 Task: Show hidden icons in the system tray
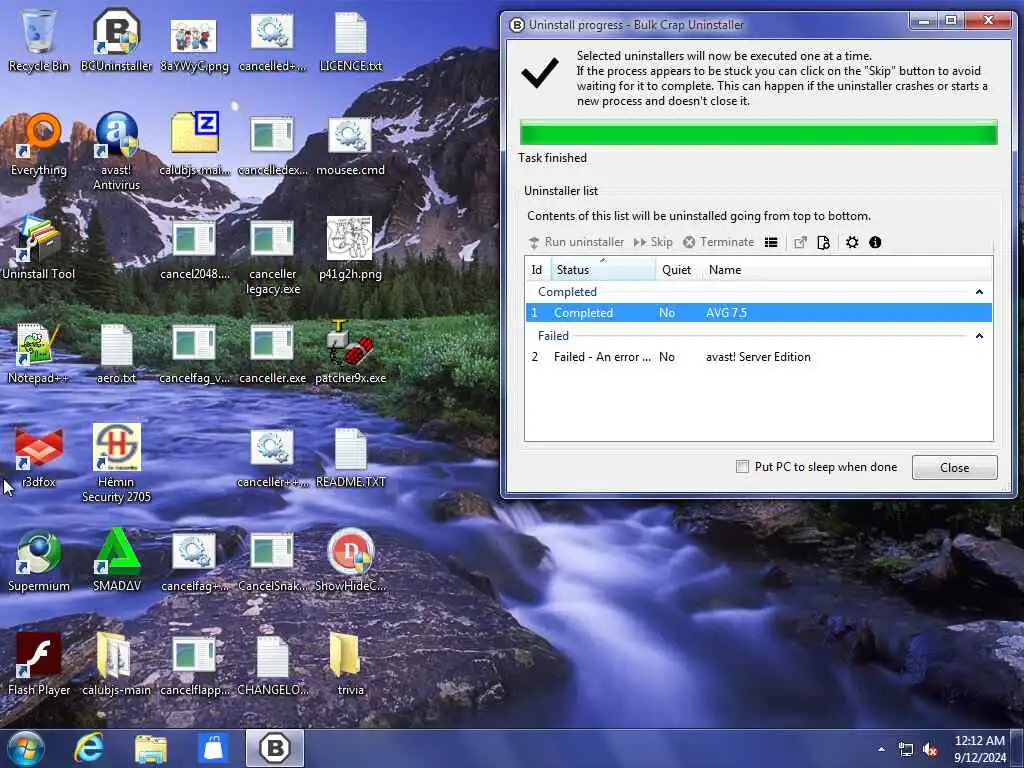pyautogui.click(x=882, y=749)
